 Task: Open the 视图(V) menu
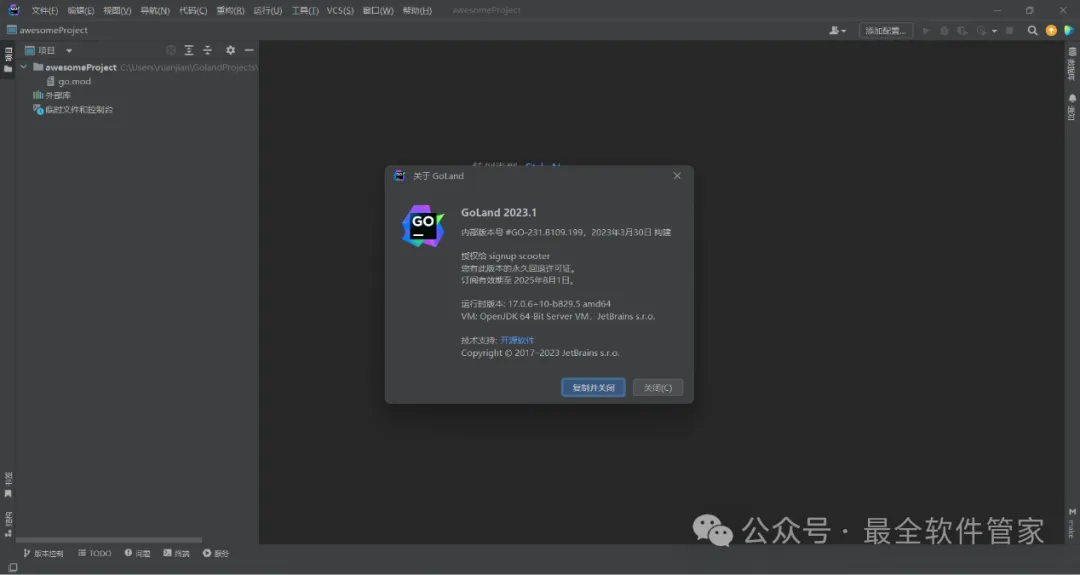pos(117,10)
